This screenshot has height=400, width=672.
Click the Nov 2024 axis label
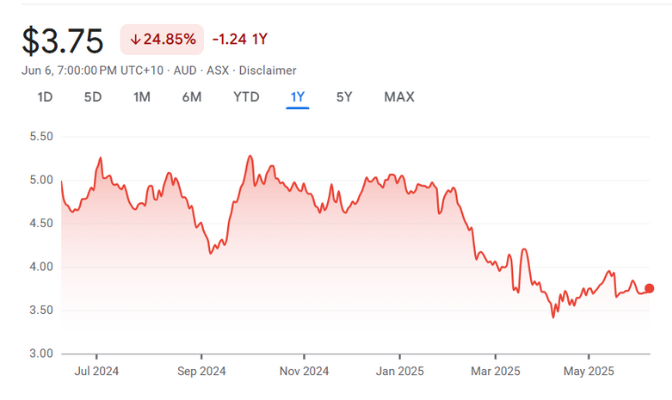[303, 372]
